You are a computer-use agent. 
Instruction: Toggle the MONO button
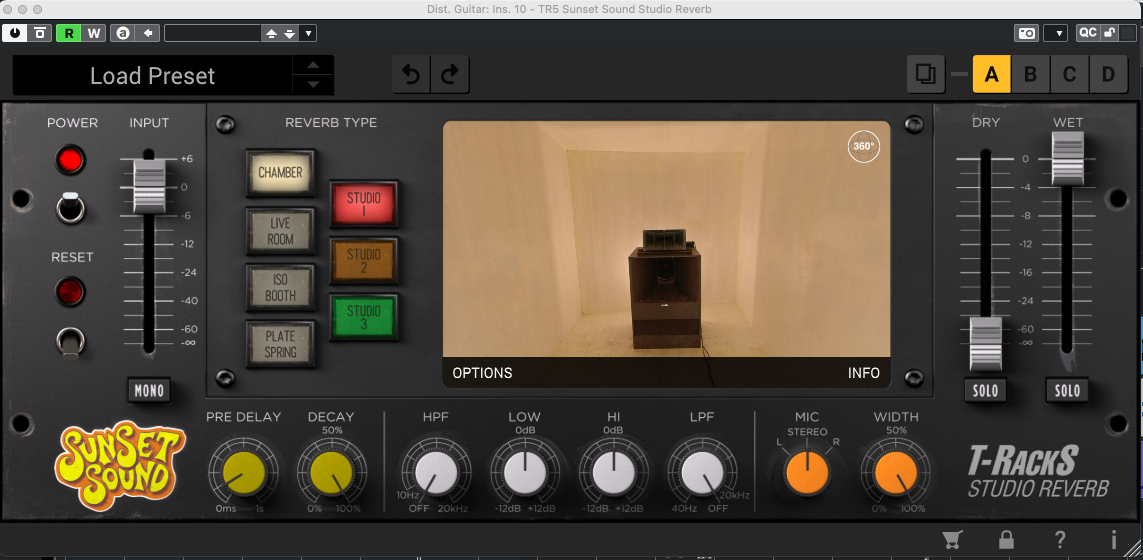[x=149, y=390]
